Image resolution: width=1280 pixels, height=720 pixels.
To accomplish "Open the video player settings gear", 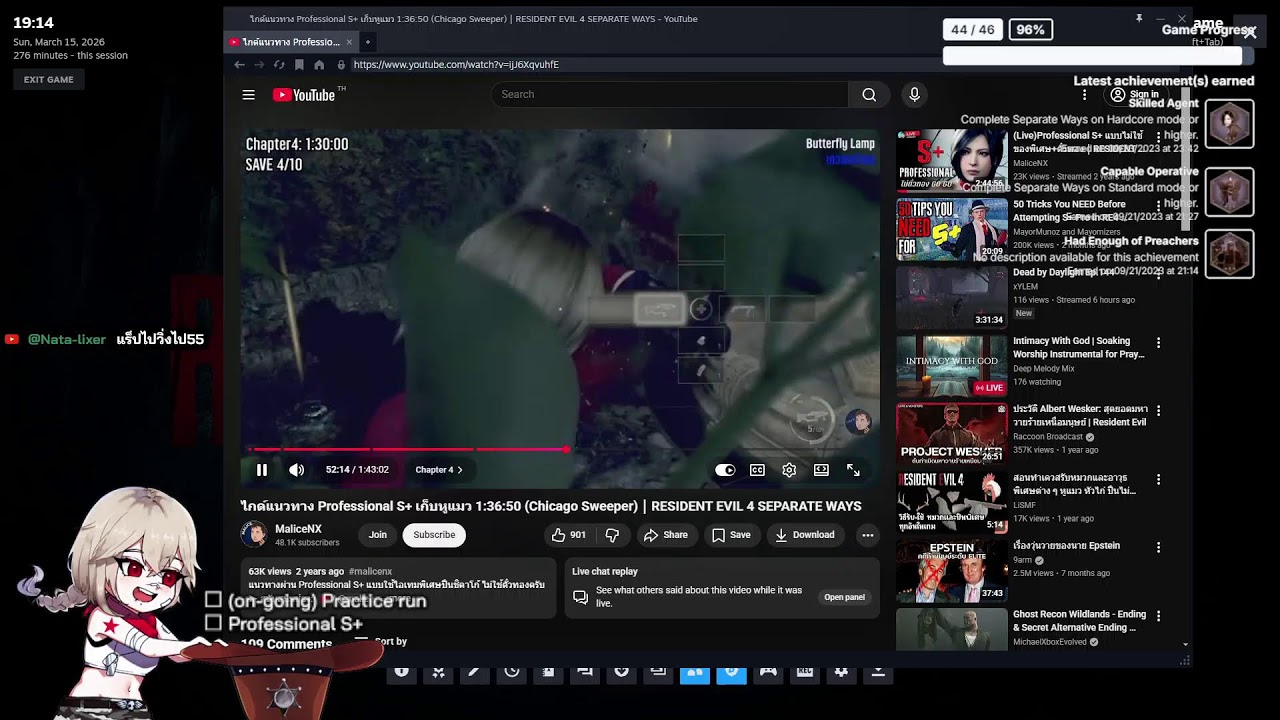I will pos(789,470).
